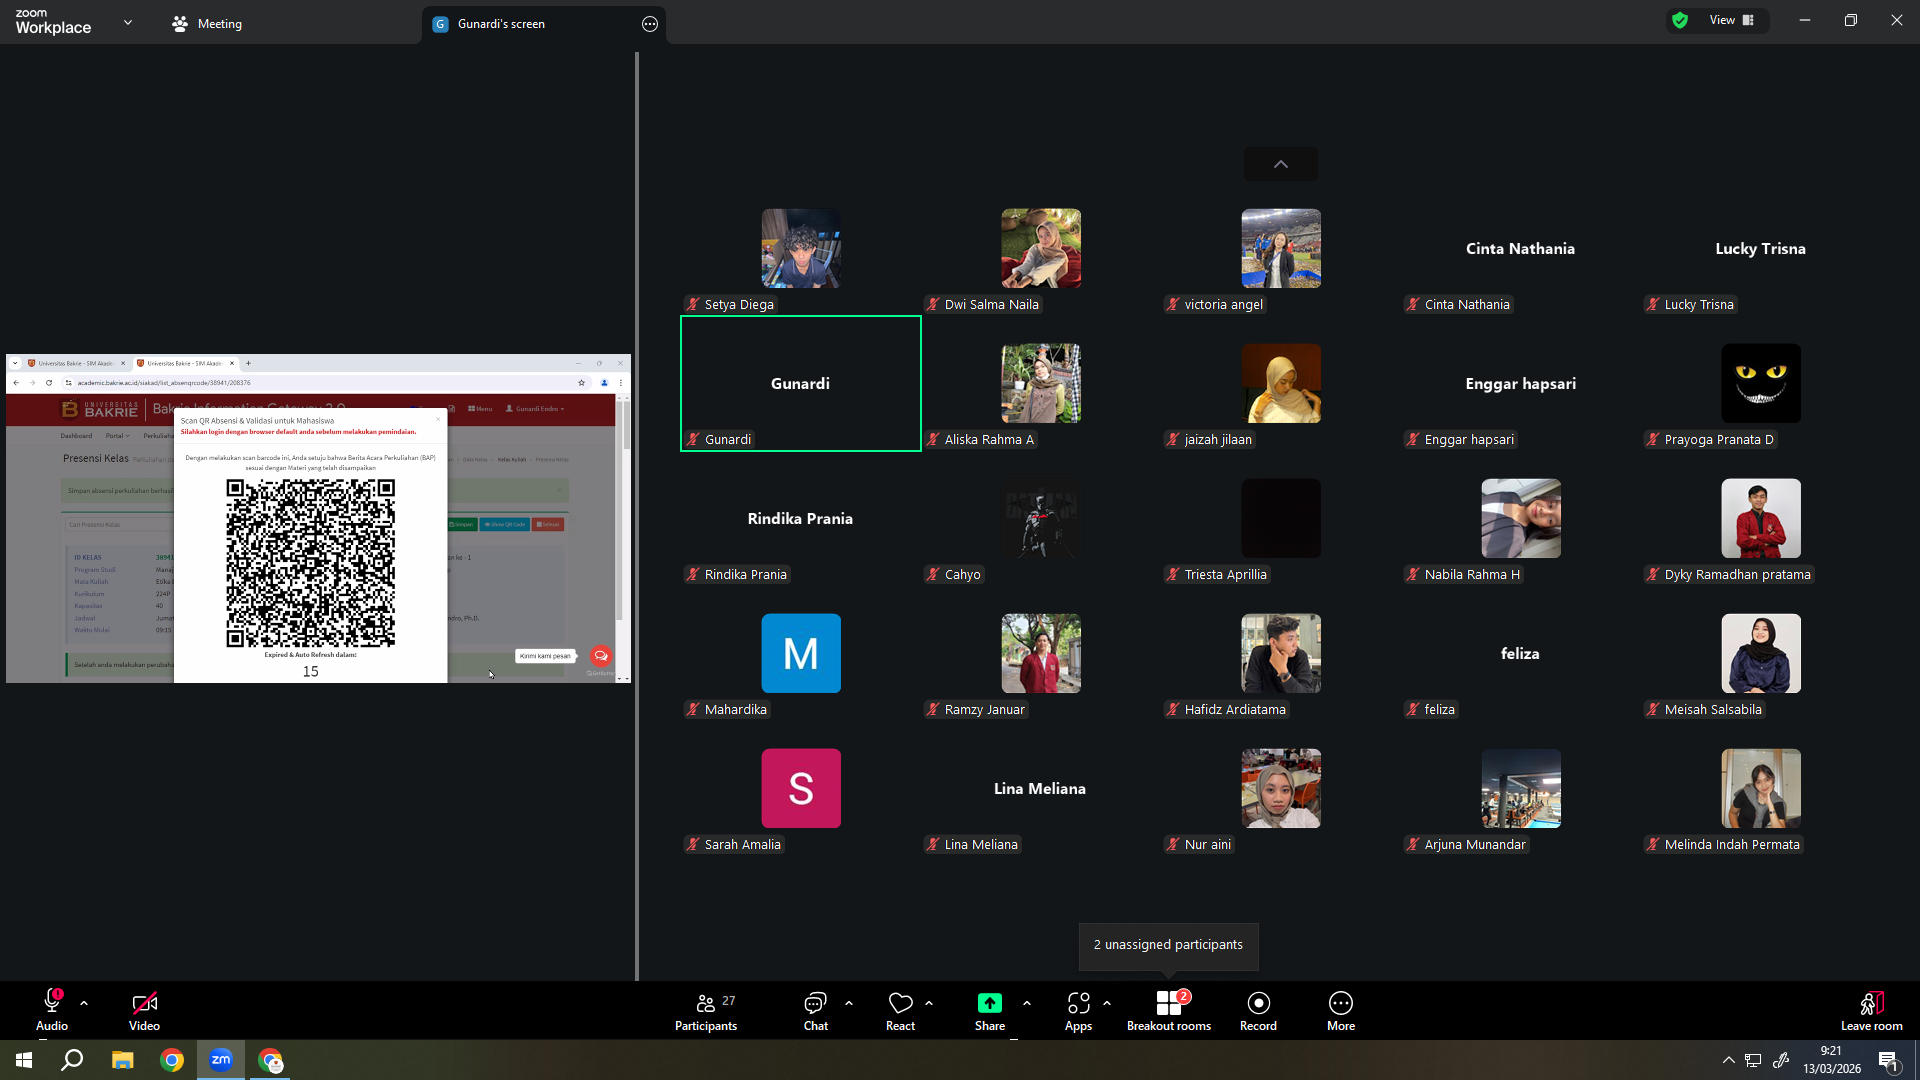Click Simpan button in shared screen

tap(461, 524)
